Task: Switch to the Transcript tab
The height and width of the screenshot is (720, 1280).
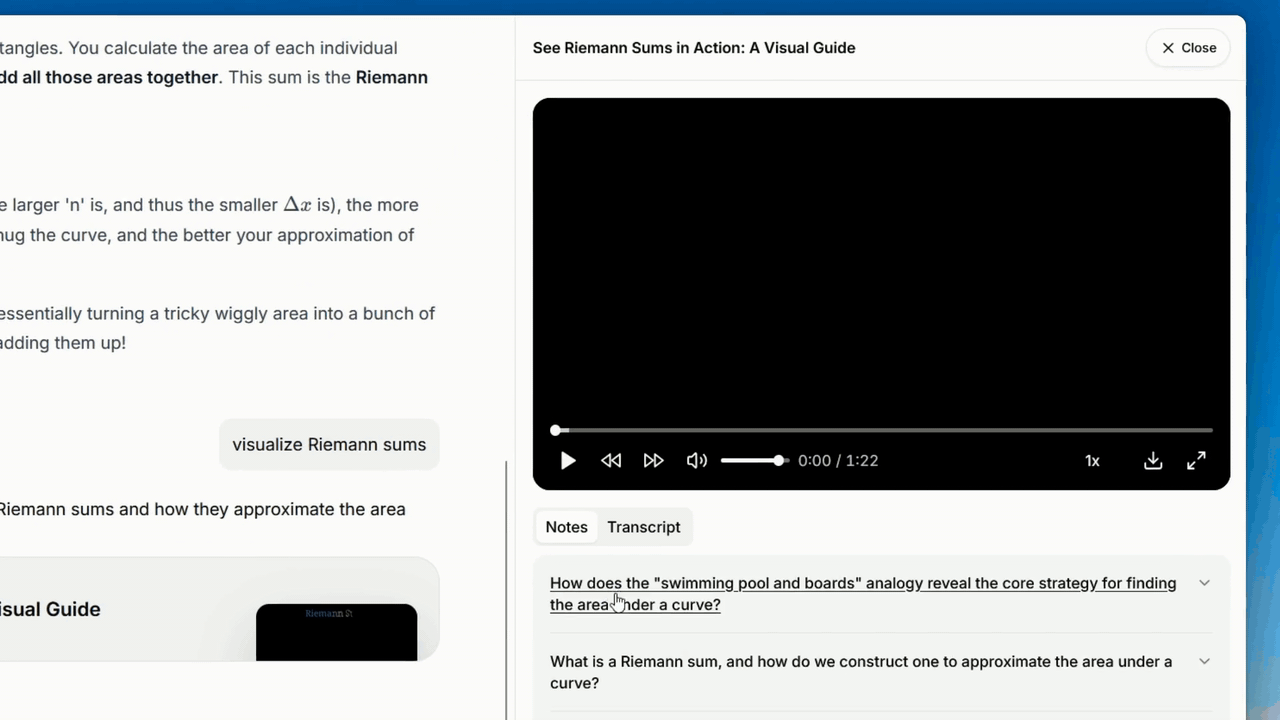Action: (x=643, y=527)
